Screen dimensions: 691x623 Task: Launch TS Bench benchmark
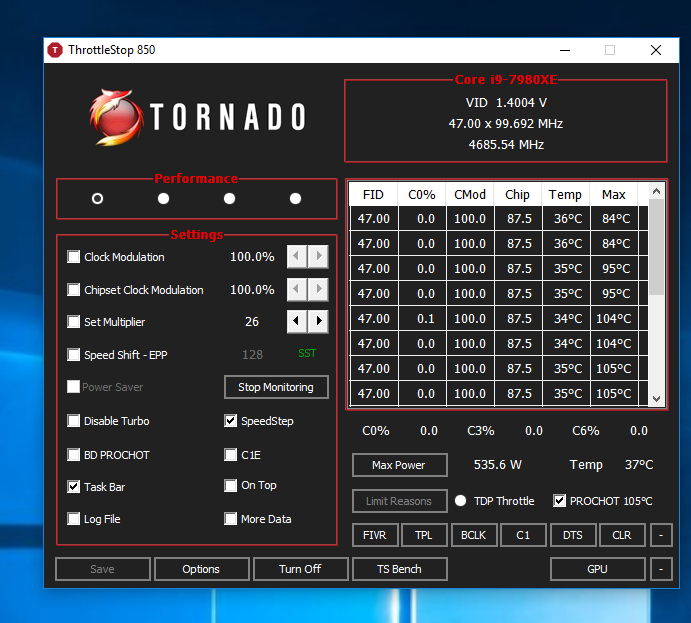pyautogui.click(x=399, y=569)
